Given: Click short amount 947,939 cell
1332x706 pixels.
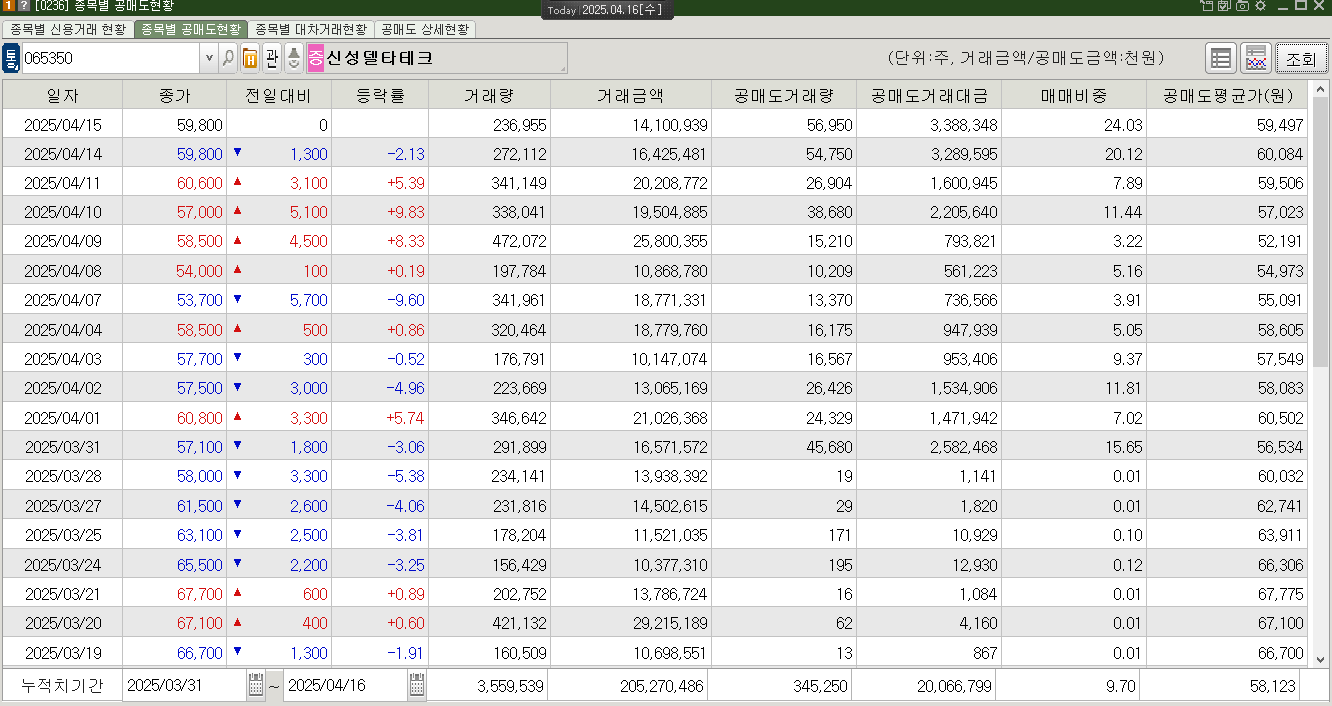Looking at the screenshot, I should [x=929, y=329].
